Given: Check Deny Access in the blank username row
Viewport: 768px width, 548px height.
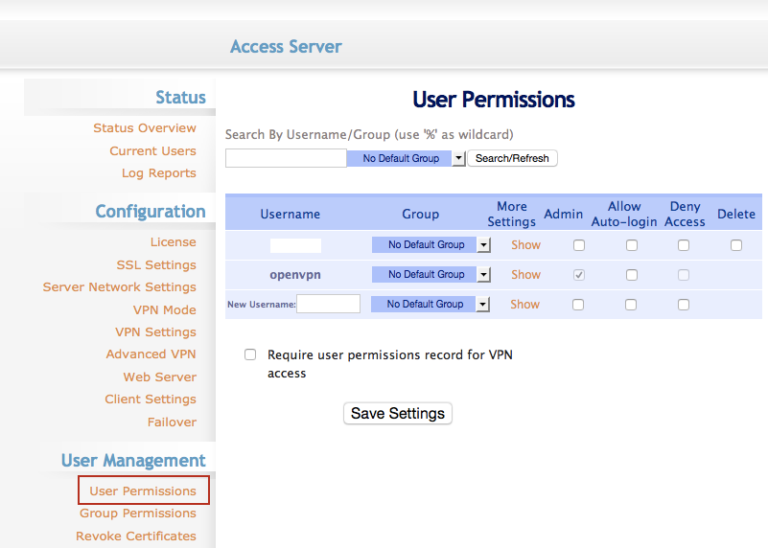Looking at the screenshot, I should (684, 245).
